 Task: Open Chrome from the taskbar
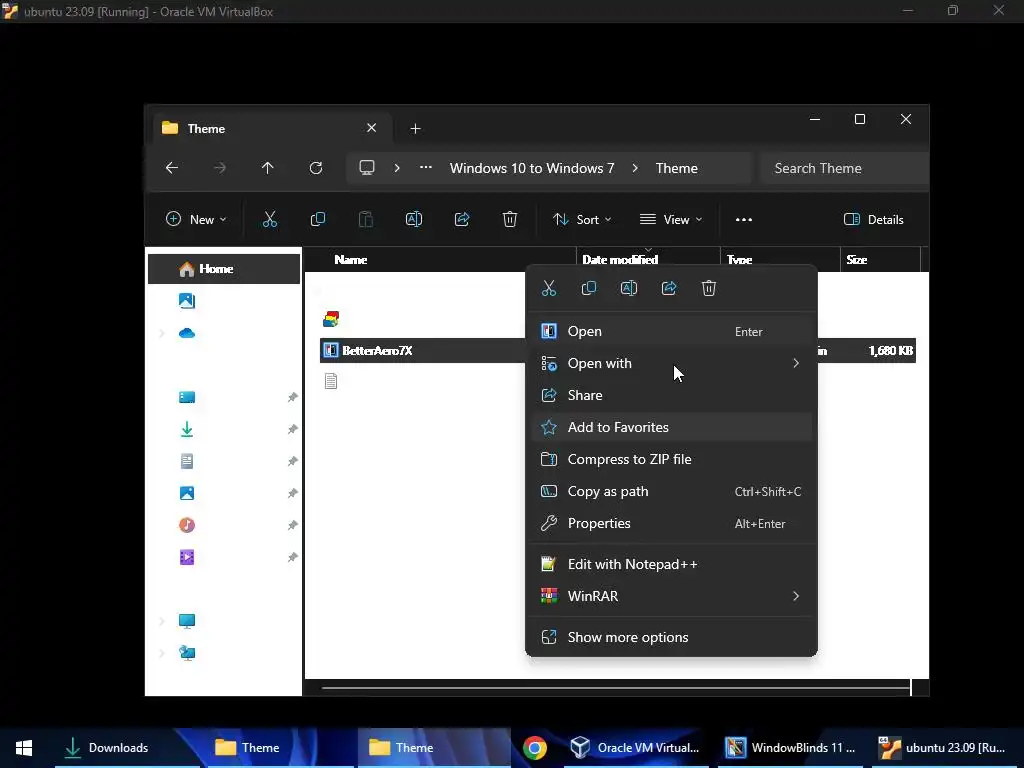tap(534, 748)
